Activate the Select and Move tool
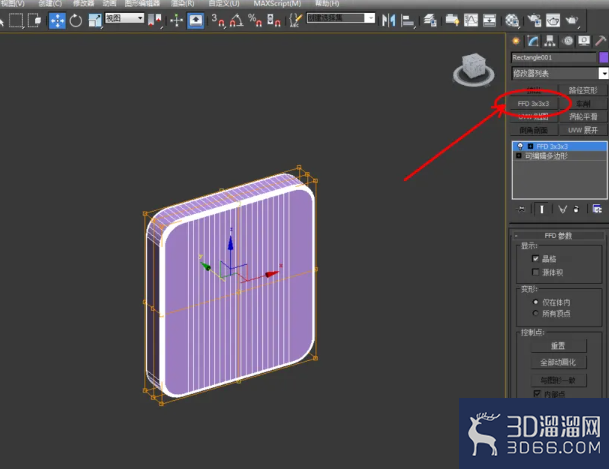 click(x=57, y=20)
